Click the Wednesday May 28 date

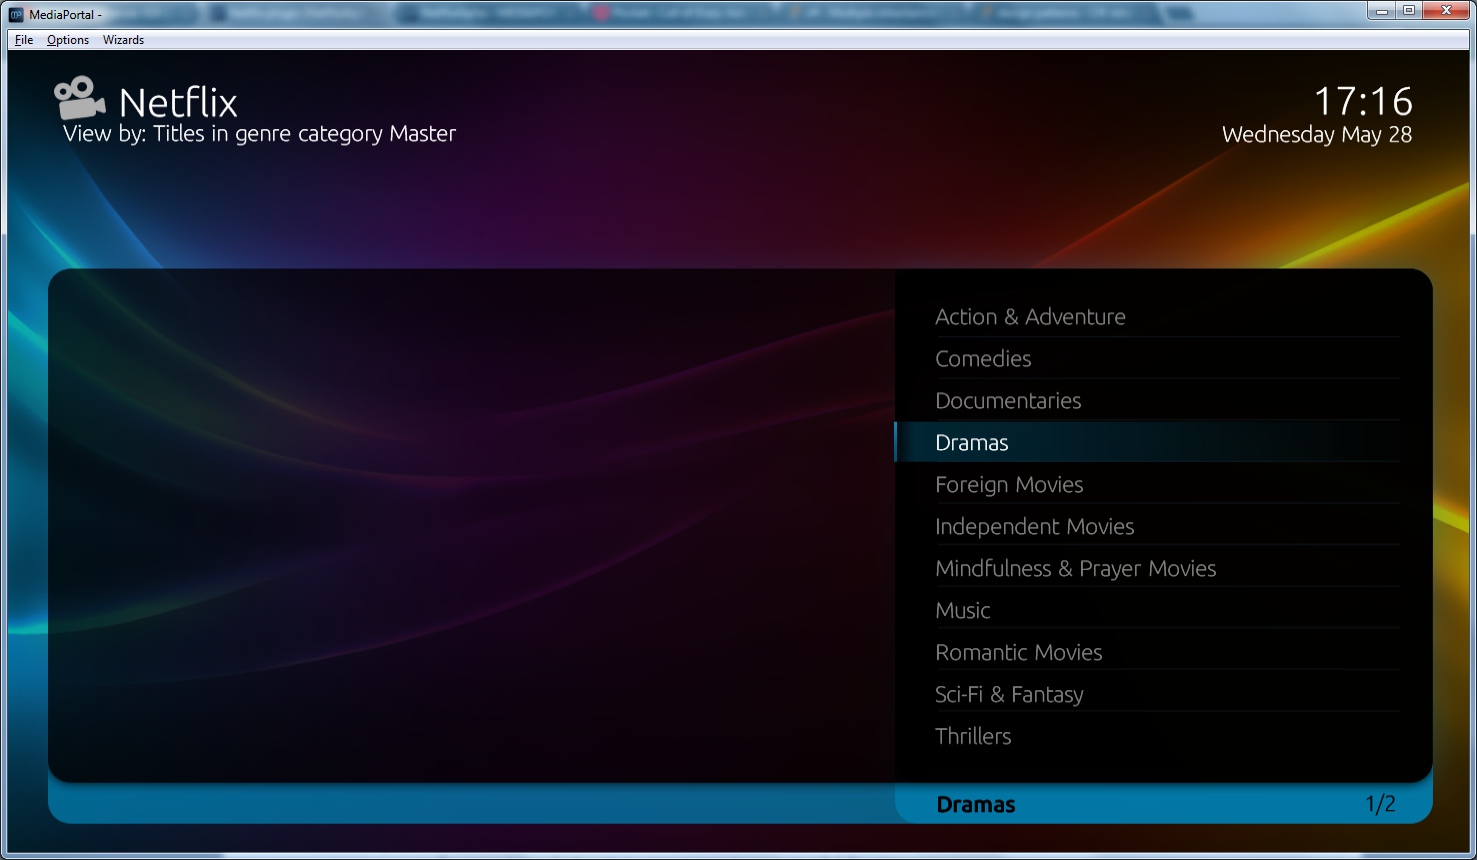coord(1317,135)
